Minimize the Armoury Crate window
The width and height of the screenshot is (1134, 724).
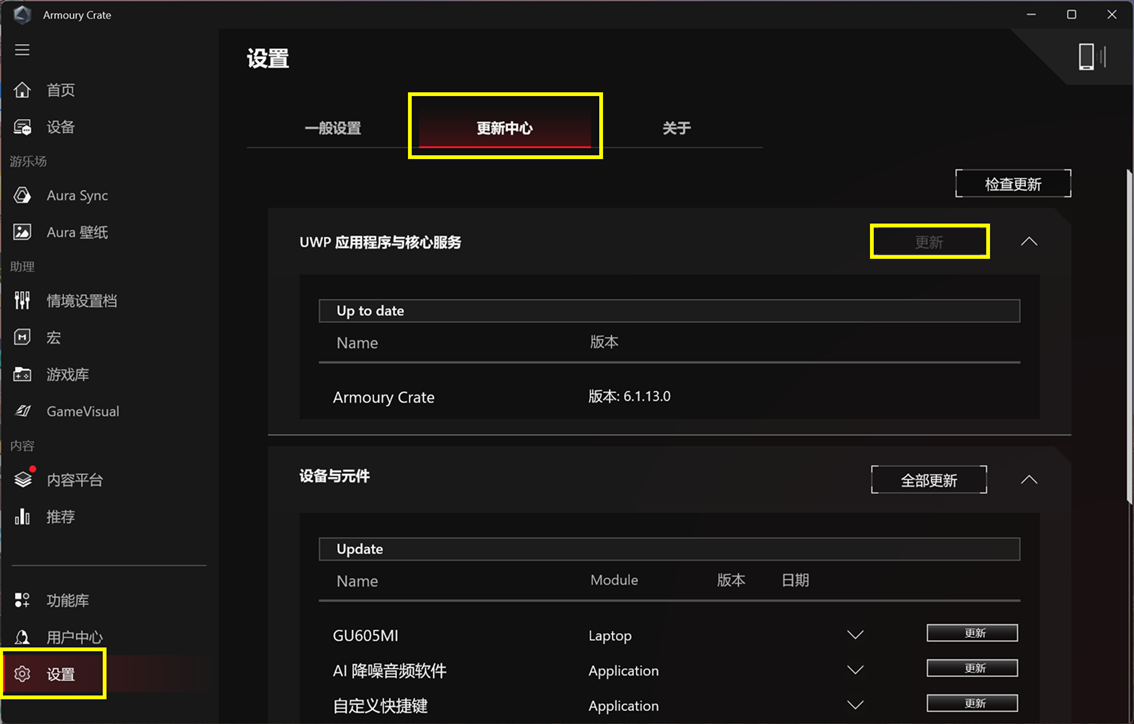1031,14
